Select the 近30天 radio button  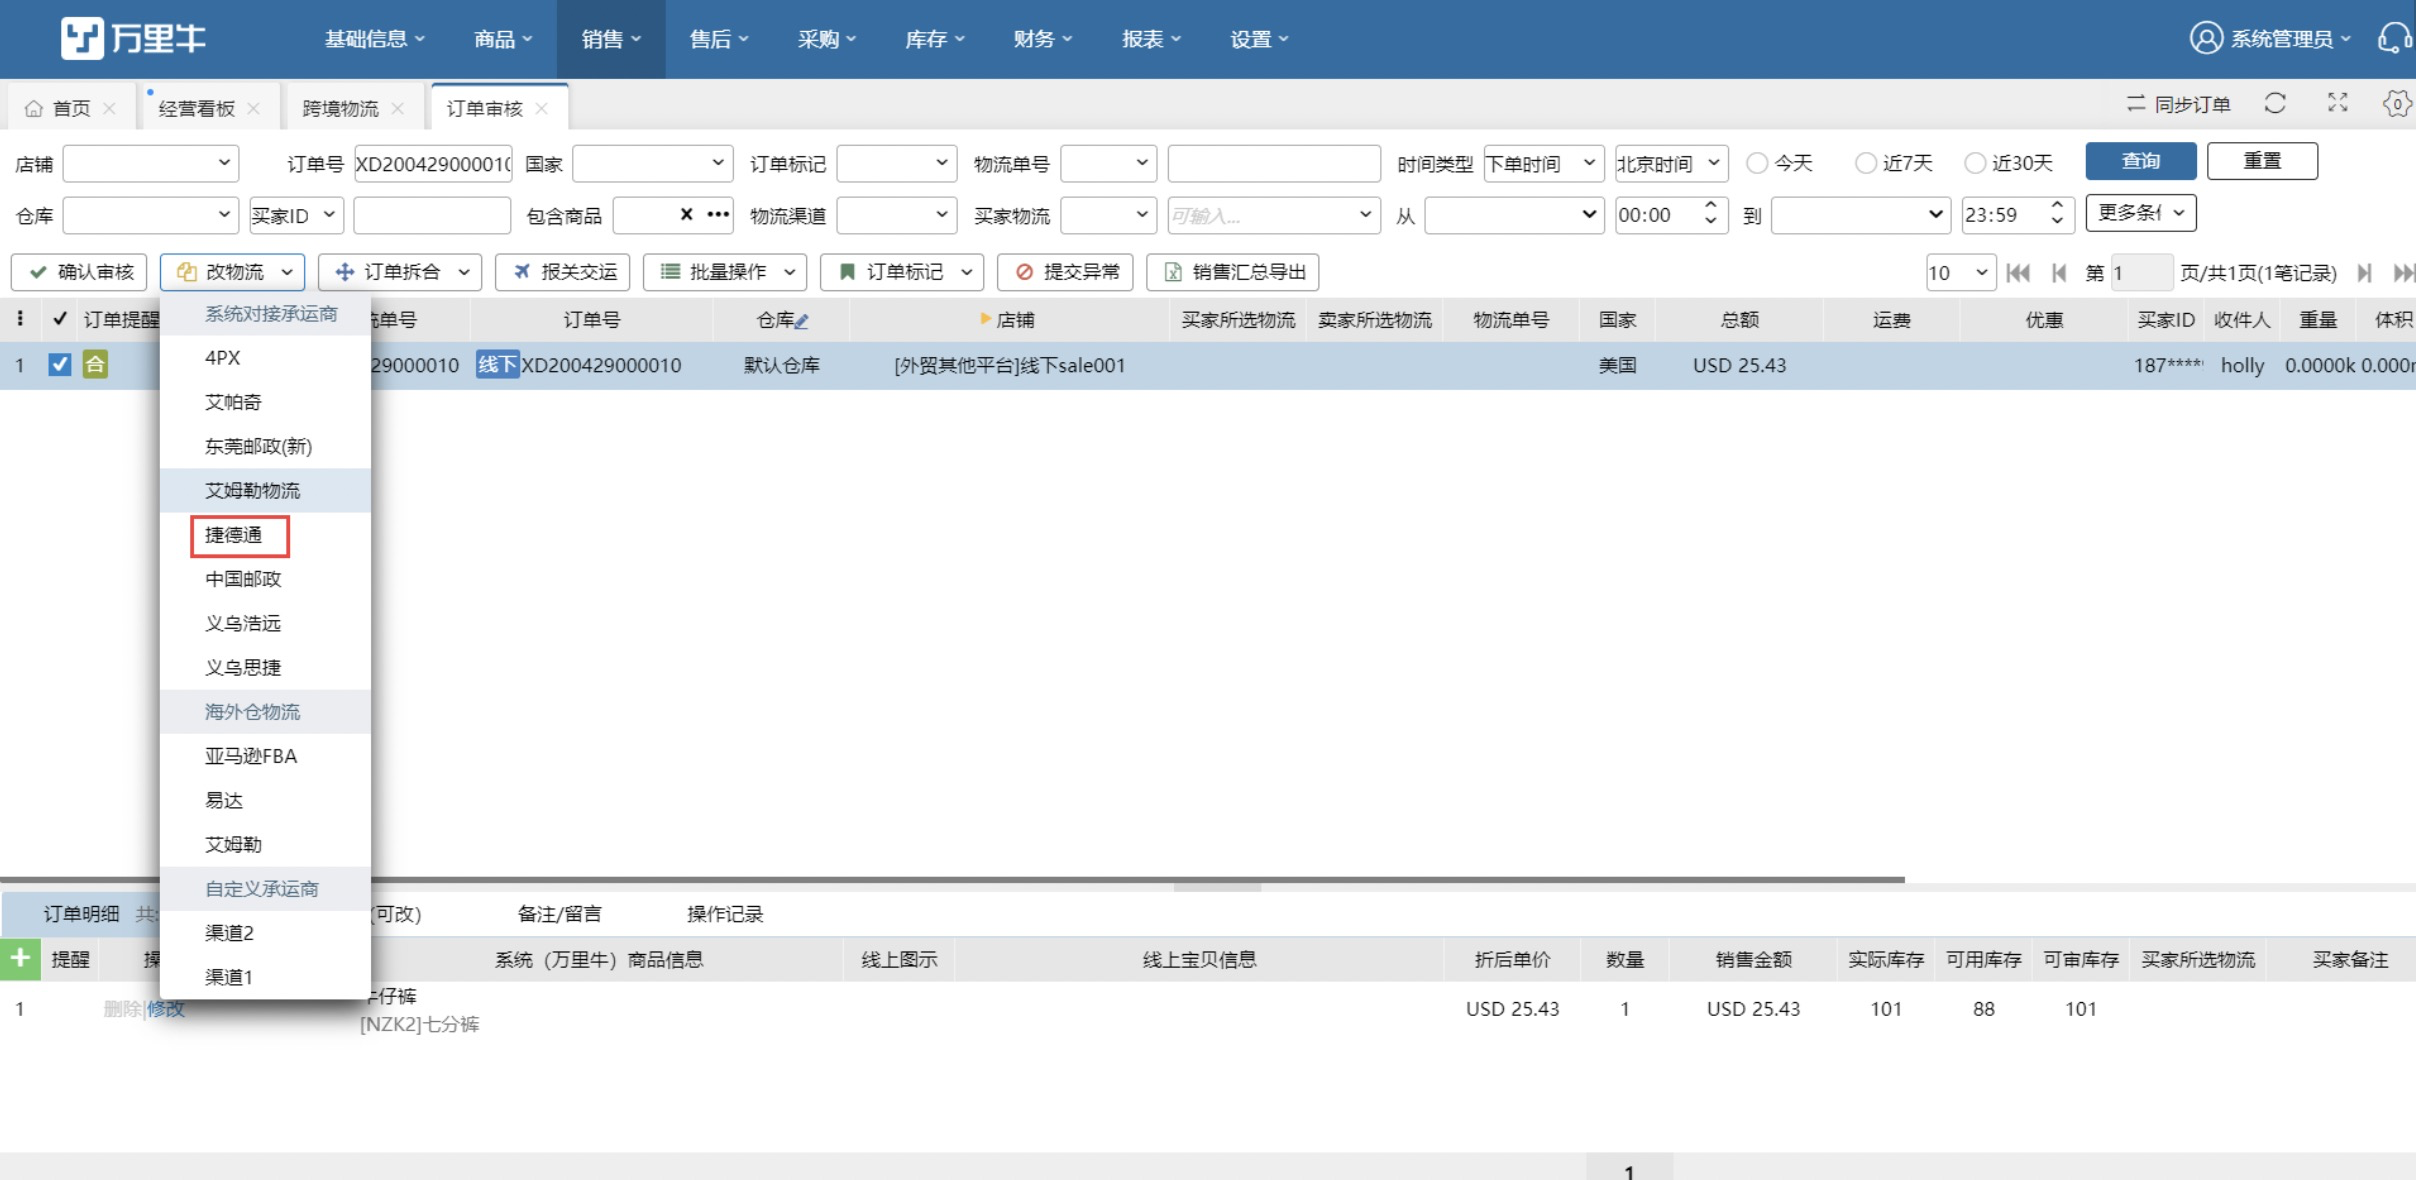point(1975,163)
